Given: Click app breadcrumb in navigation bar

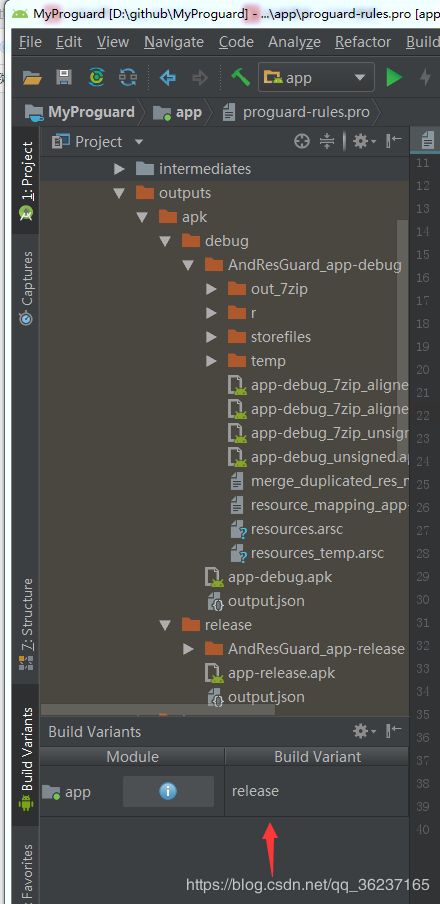Looking at the screenshot, I should click(178, 112).
